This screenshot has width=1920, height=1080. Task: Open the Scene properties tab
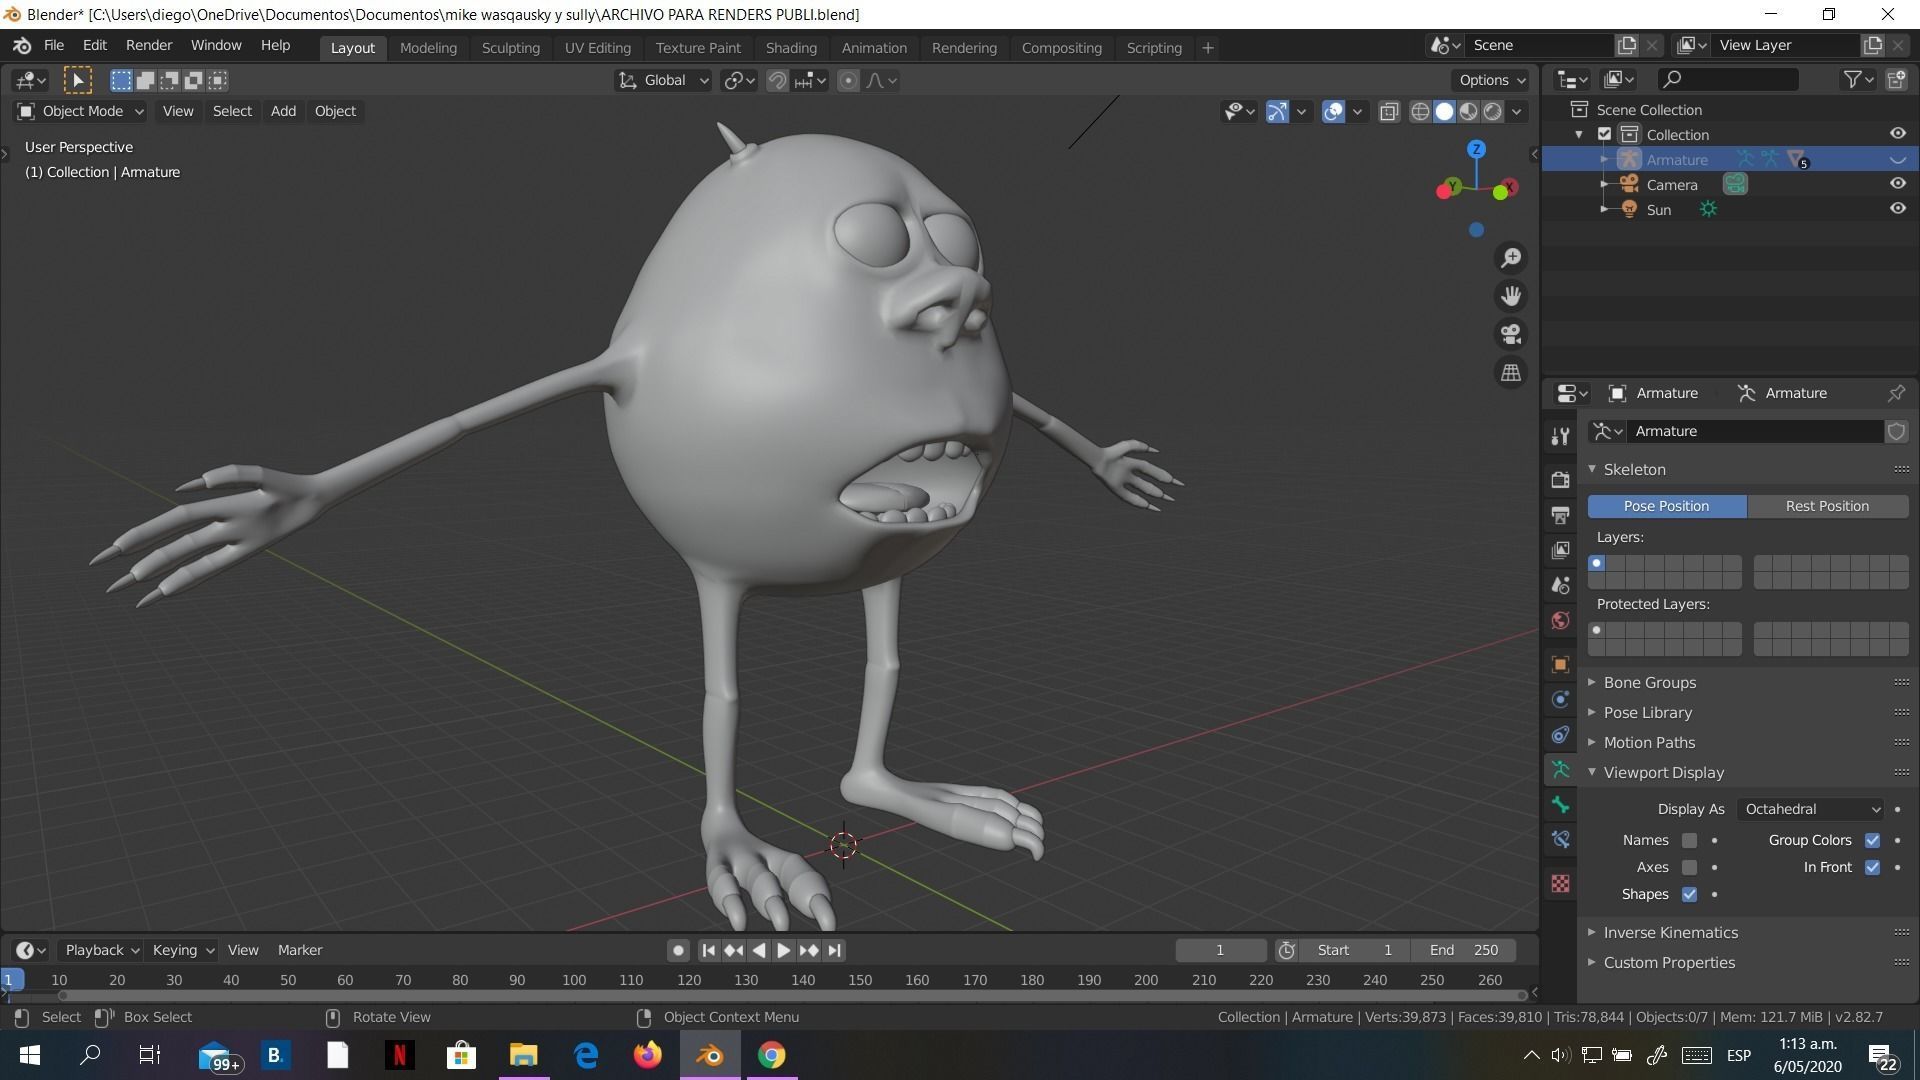1560,585
